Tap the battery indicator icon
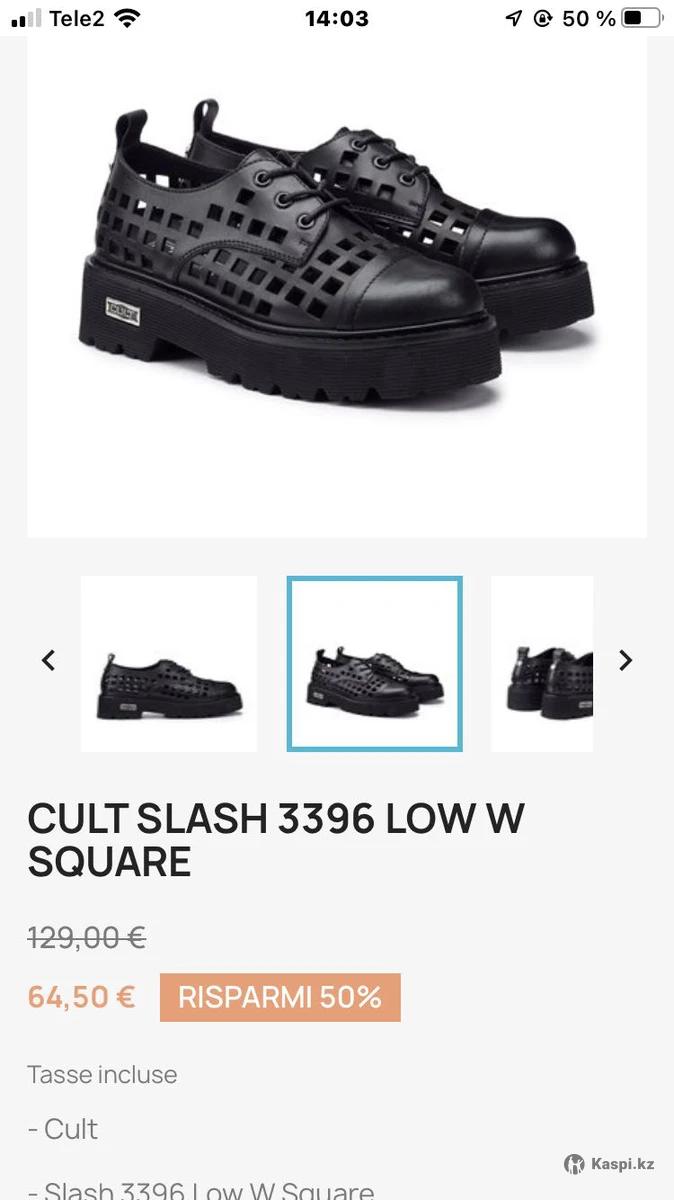This screenshot has height=1200, width=674. [x=642, y=18]
